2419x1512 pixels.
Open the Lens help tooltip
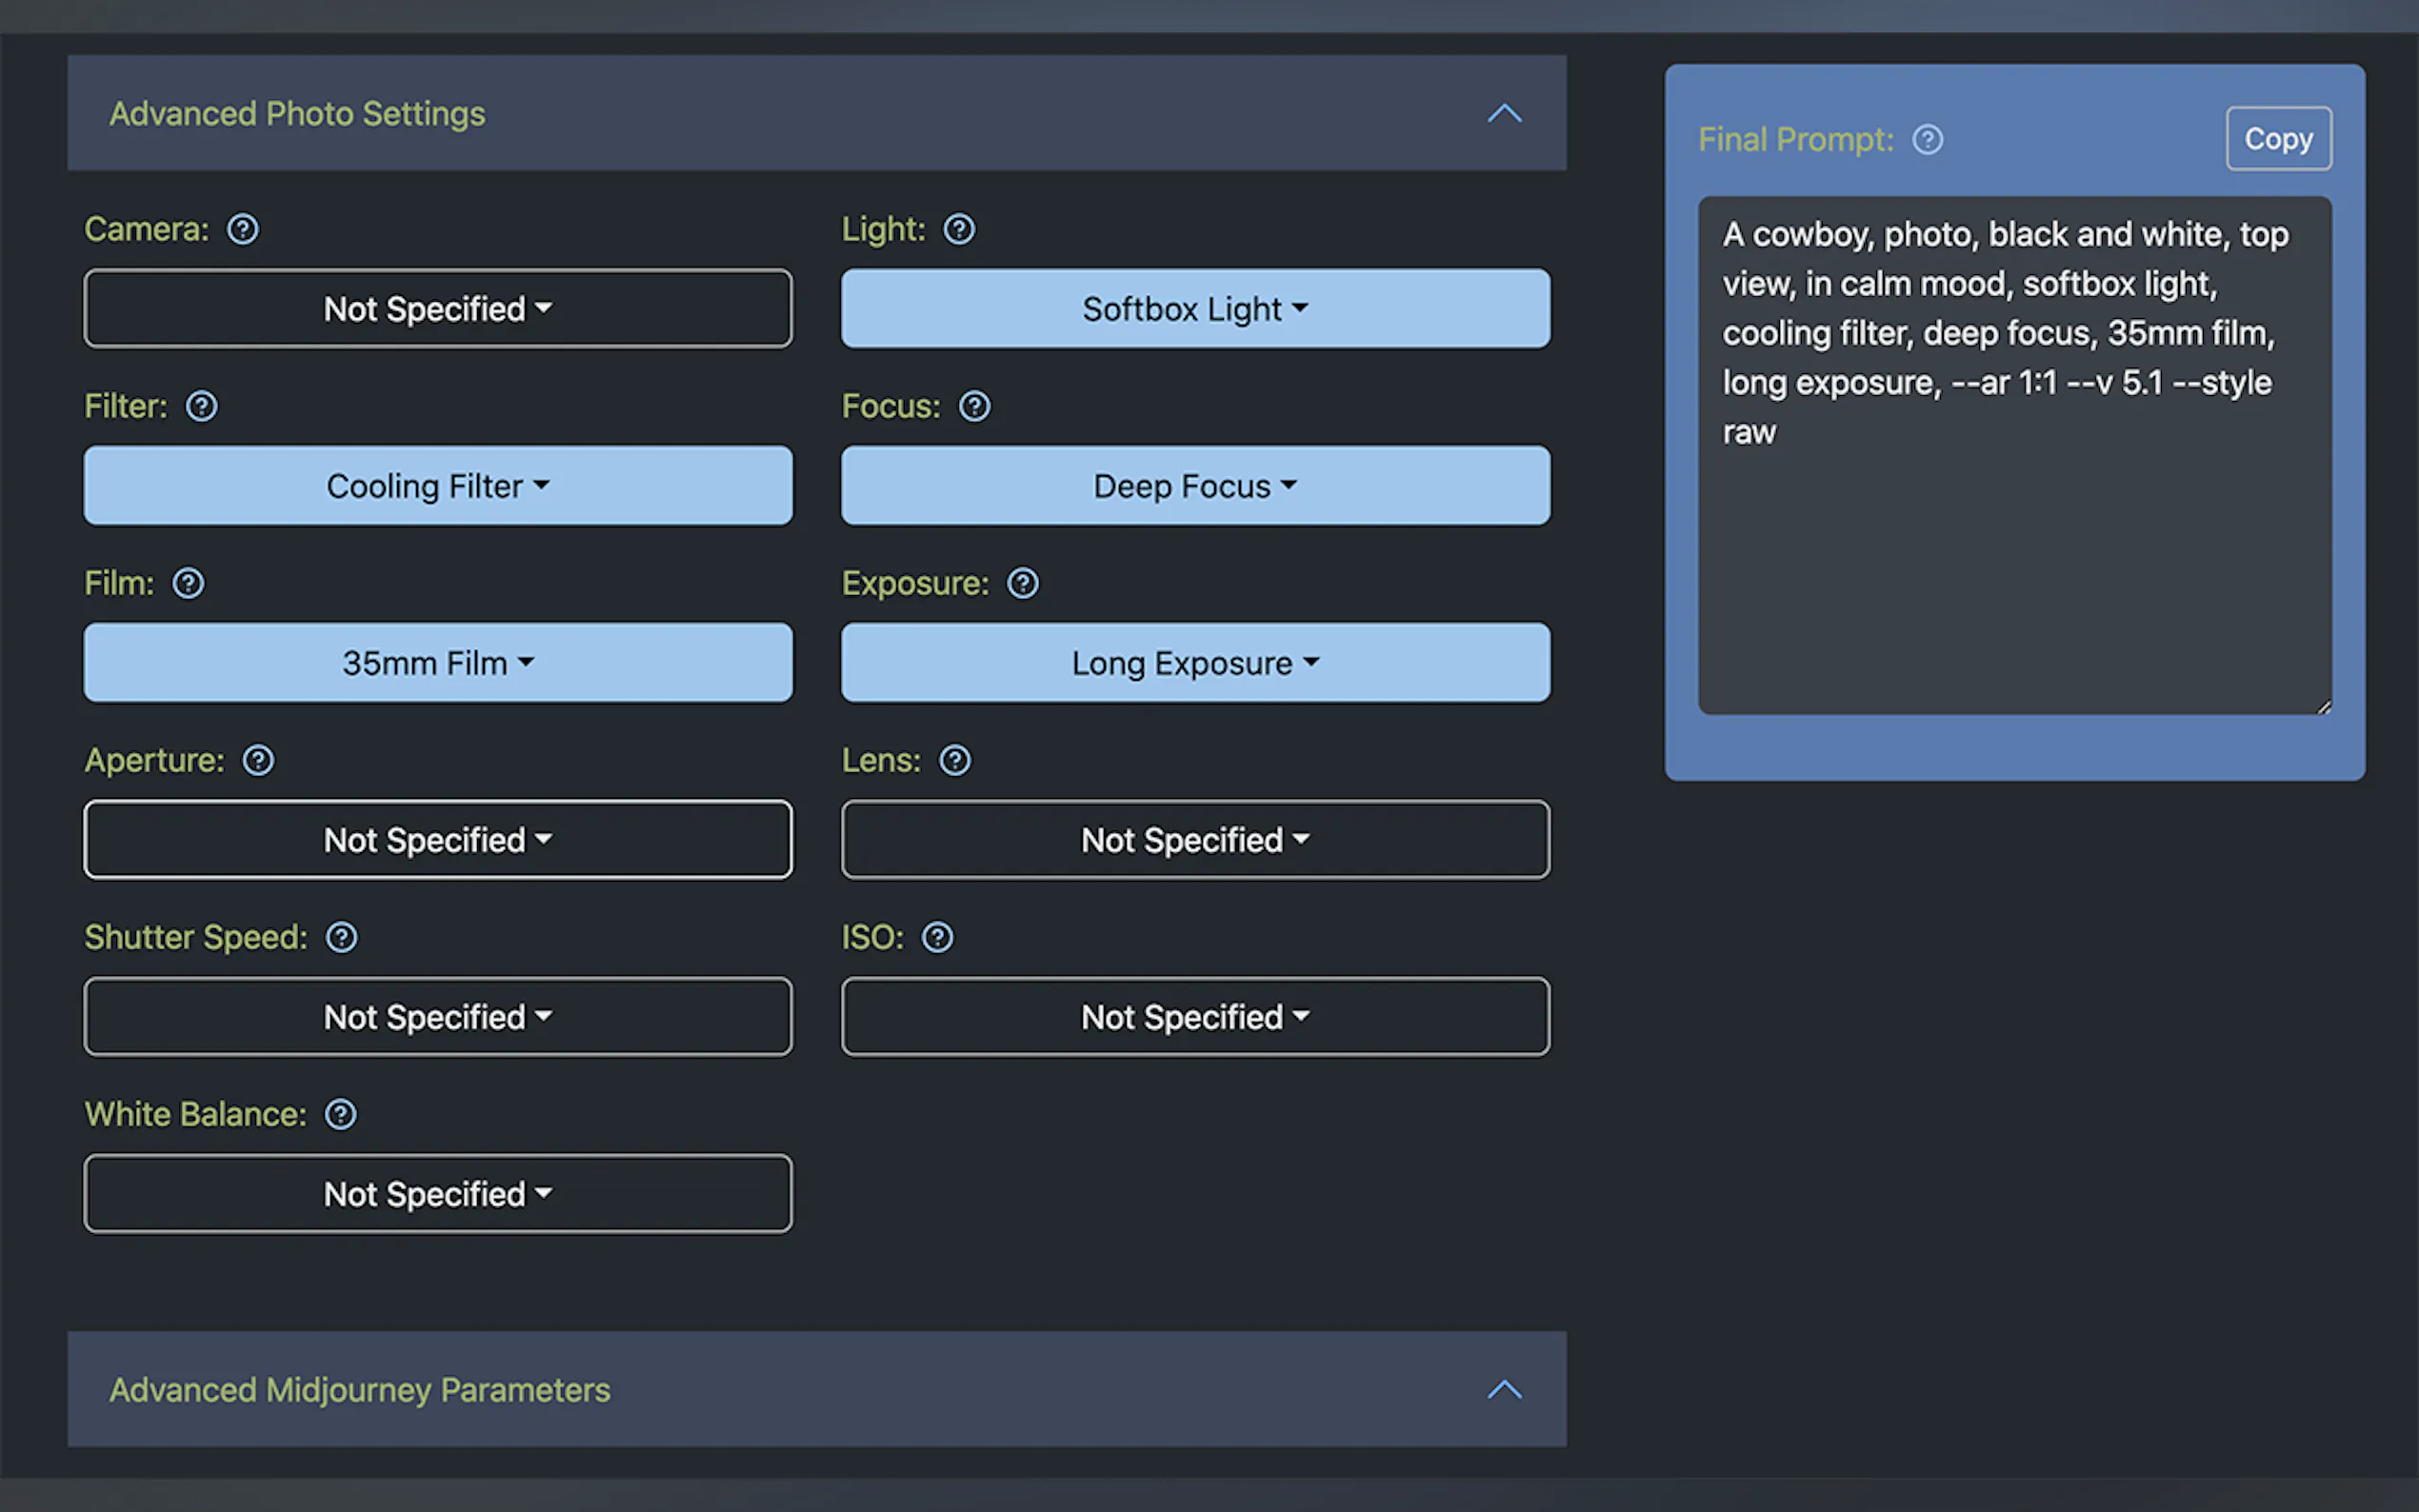coord(953,760)
